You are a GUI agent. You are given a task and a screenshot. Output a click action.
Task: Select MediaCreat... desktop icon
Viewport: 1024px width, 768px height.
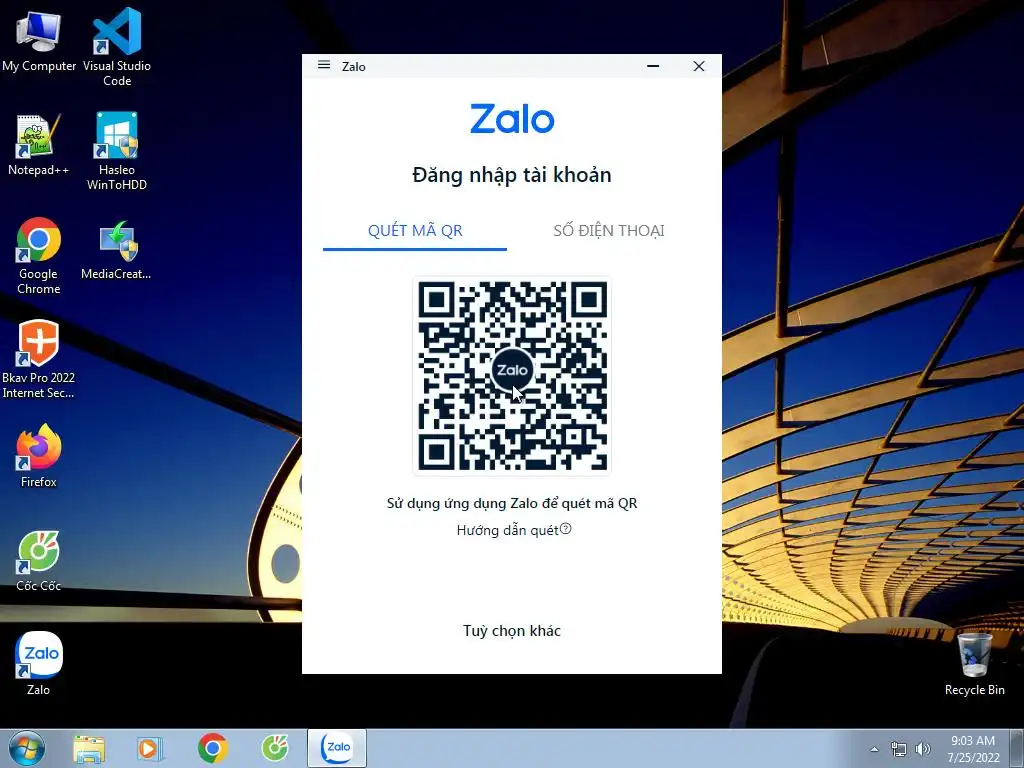coord(116,251)
